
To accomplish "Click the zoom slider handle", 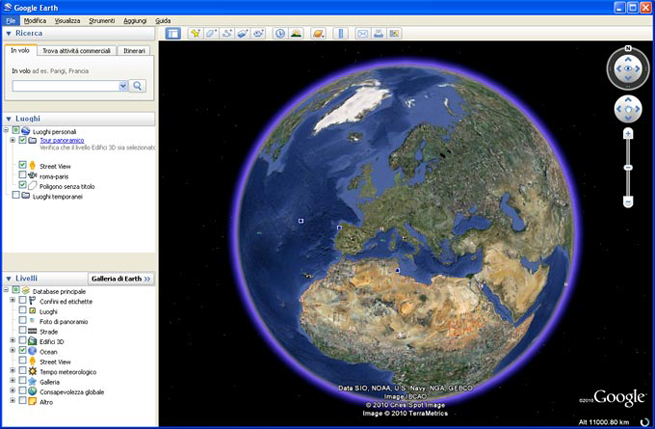I will [628, 168].
